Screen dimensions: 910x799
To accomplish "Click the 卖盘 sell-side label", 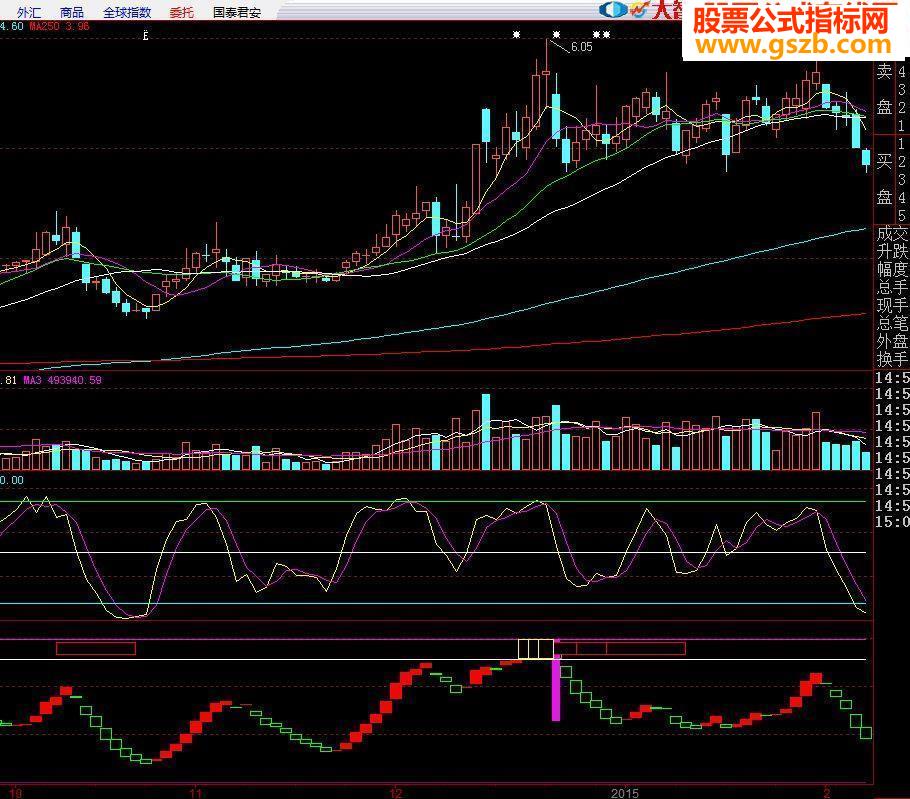I will pos(884,89).
